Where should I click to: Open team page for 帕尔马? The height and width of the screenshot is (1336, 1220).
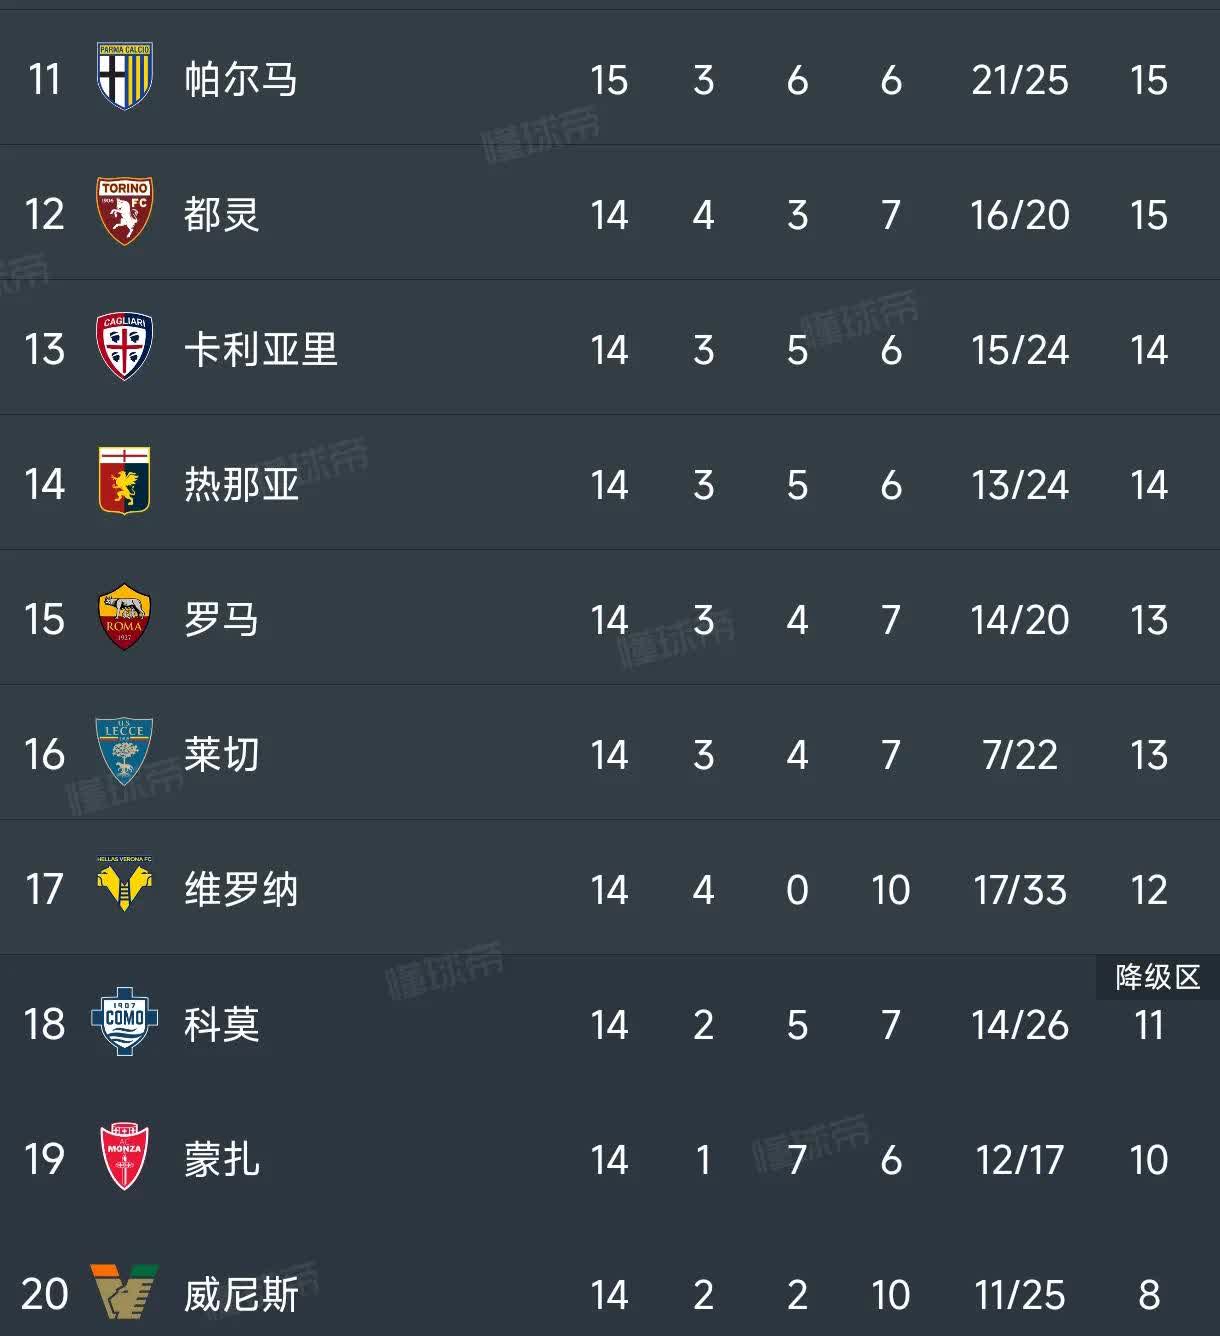[x=241, y=80]
